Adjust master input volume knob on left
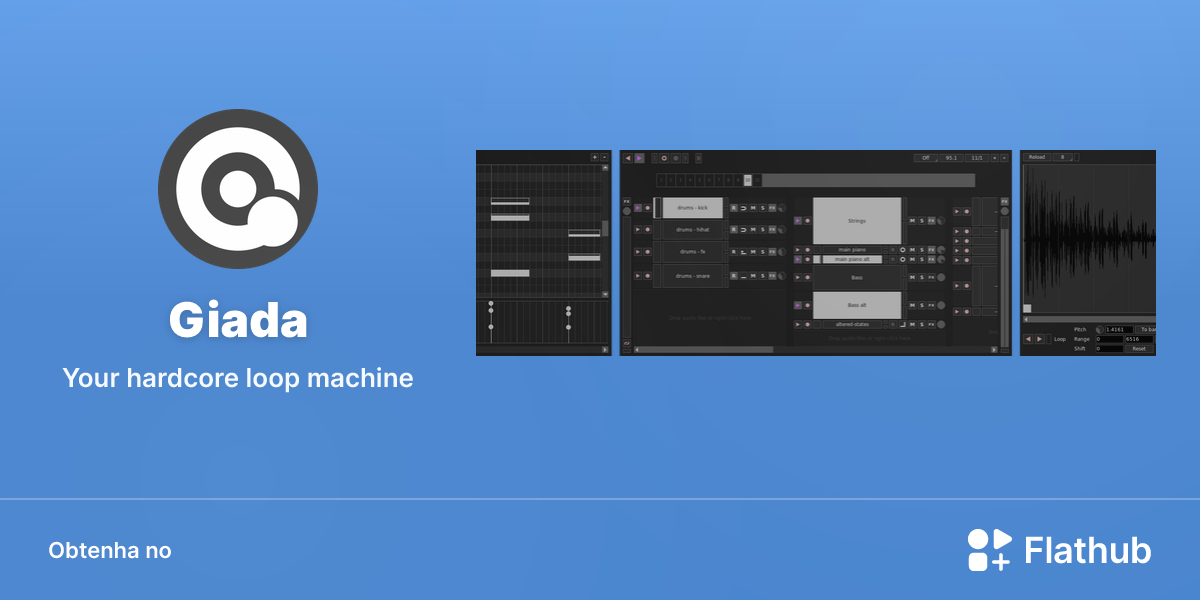 coord(626,211)
